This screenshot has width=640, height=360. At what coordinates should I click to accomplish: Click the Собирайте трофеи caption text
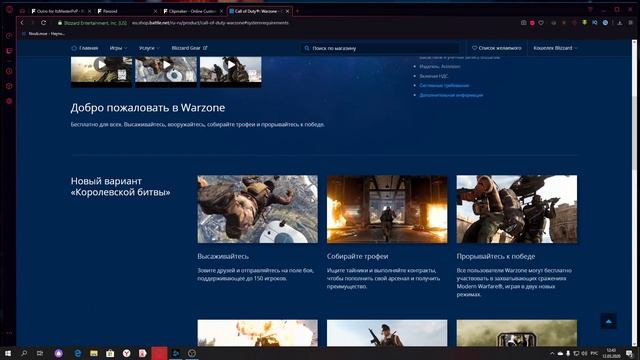358,256
